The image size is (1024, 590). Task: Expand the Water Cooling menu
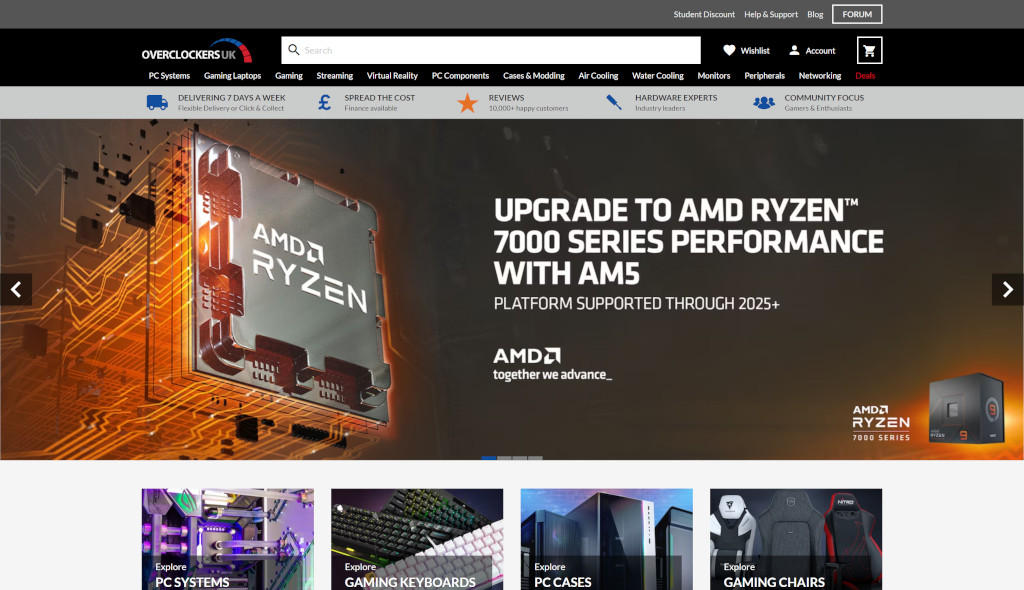click(657, 76)
